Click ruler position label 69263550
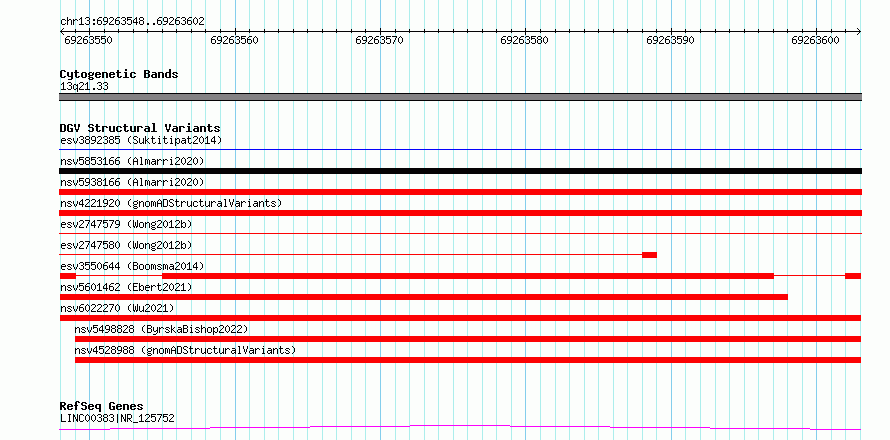The image size is (890, 440). (89, 40)
